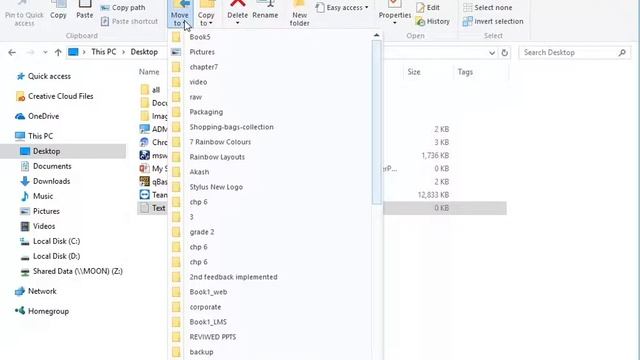Viewport: 640px width, 360px height.
Task: Sort by the Size column header
Action: 414,72
